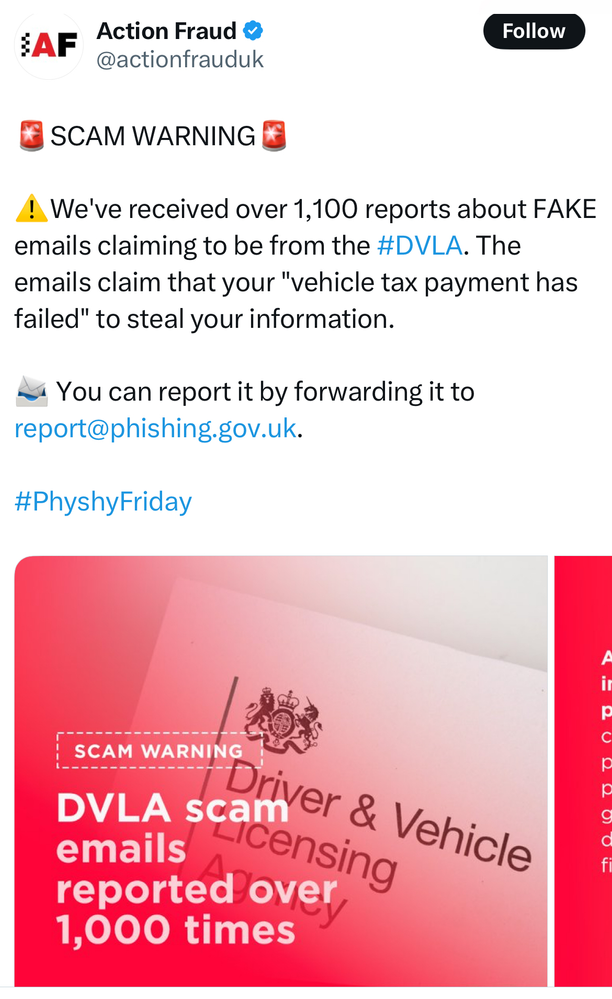612x999 pixels.
Task: Open the partially visible second image
Action: [x=584, y=770]
